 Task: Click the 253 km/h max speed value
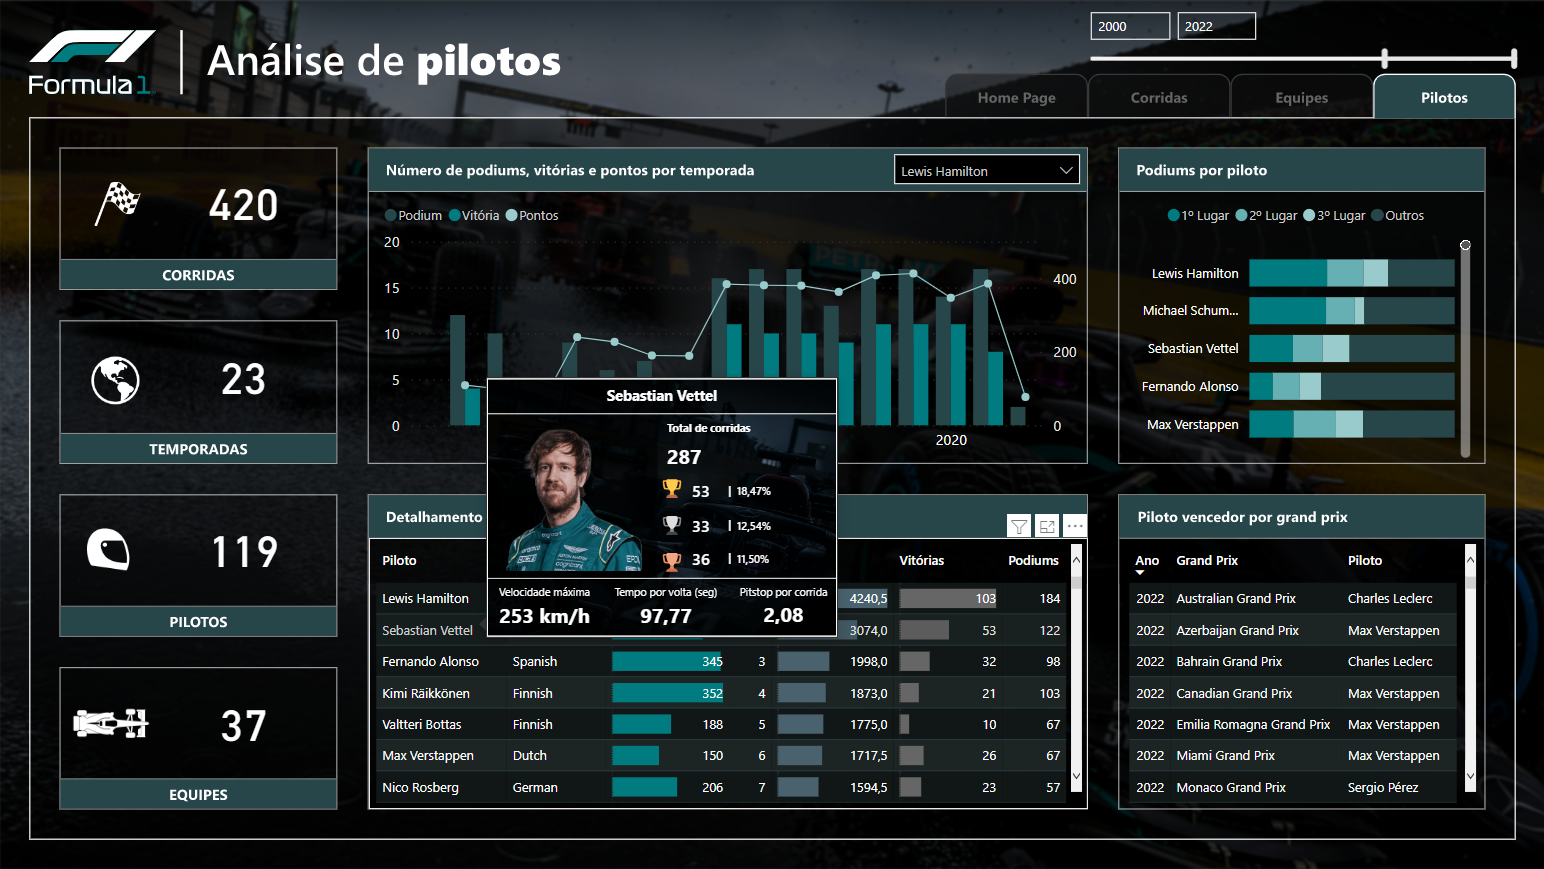coord(544,616)
